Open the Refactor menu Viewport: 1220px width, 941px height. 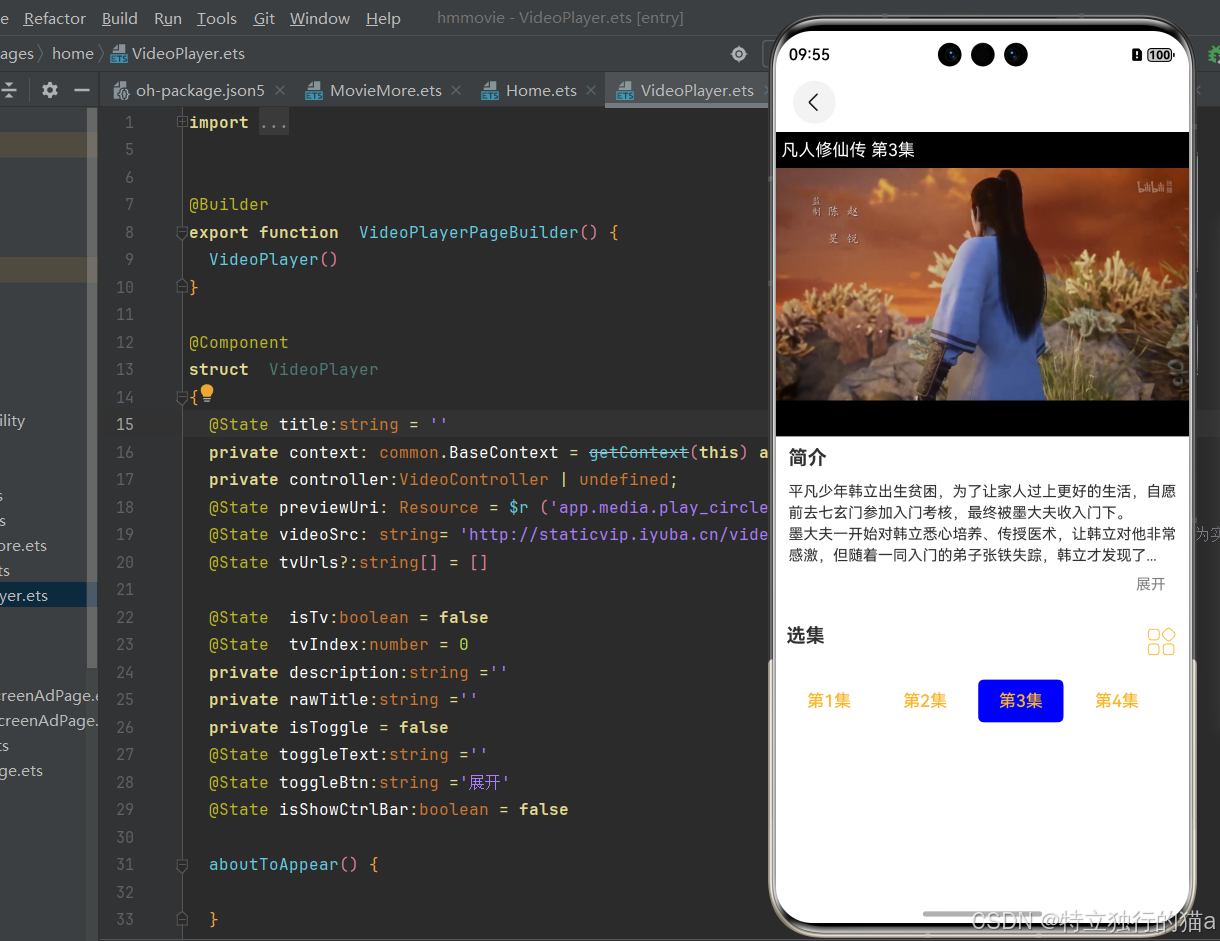pyautogui.click(x=55, y=18)
